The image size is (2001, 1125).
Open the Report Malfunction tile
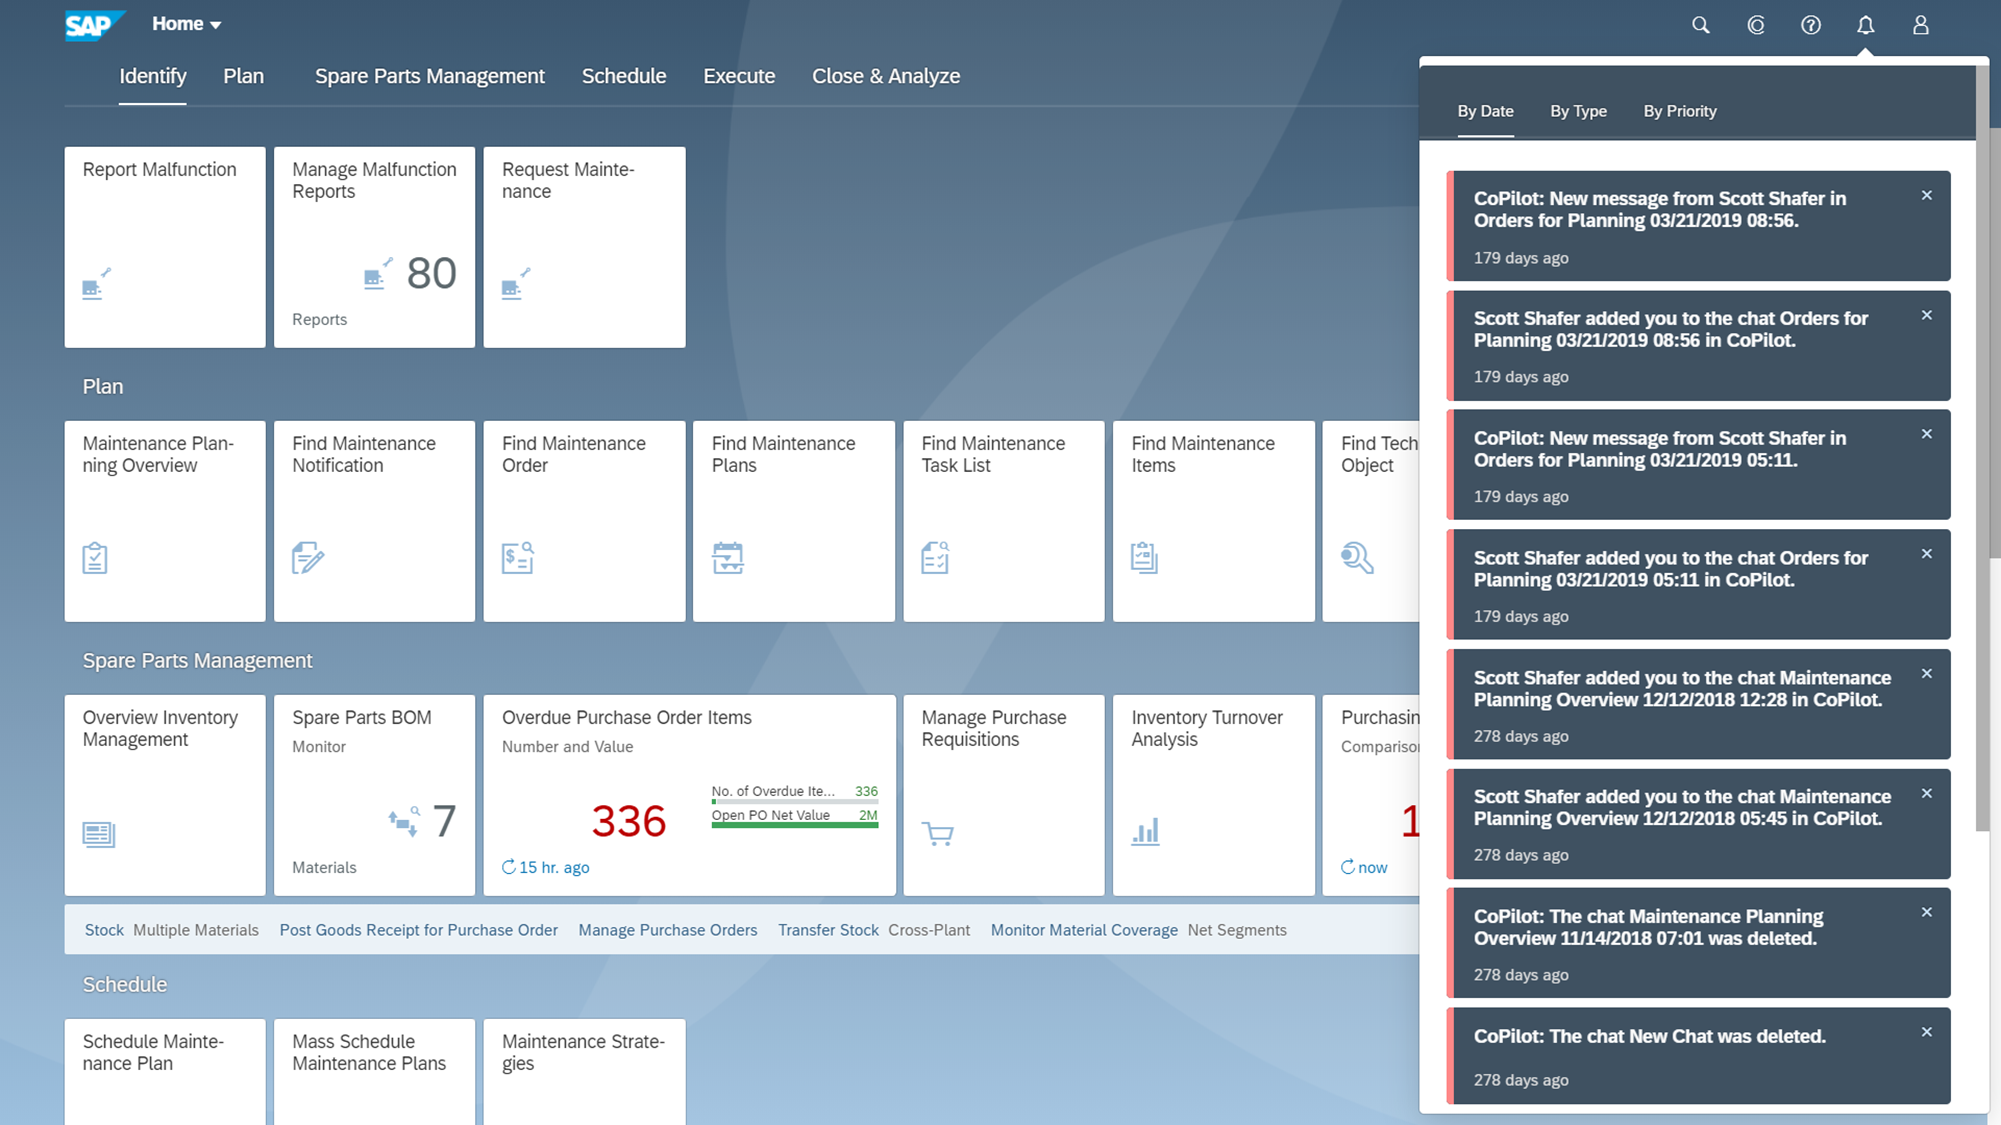[x=164, y=247]
